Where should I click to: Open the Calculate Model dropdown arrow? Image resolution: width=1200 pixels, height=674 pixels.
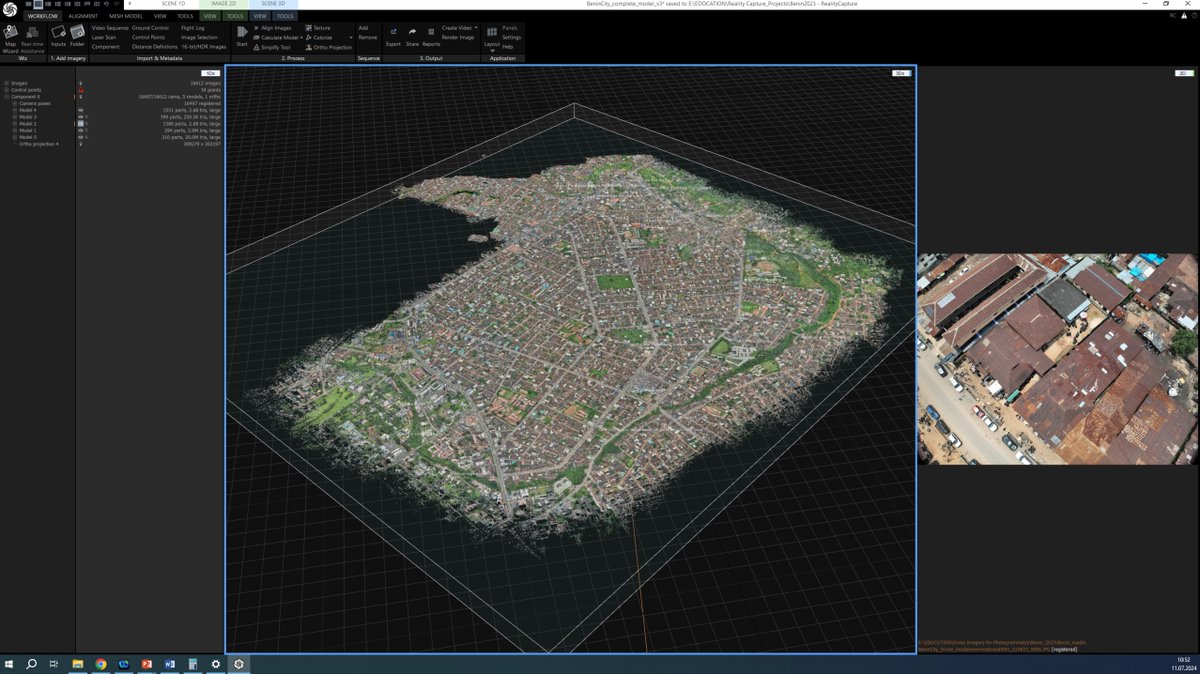301,38
